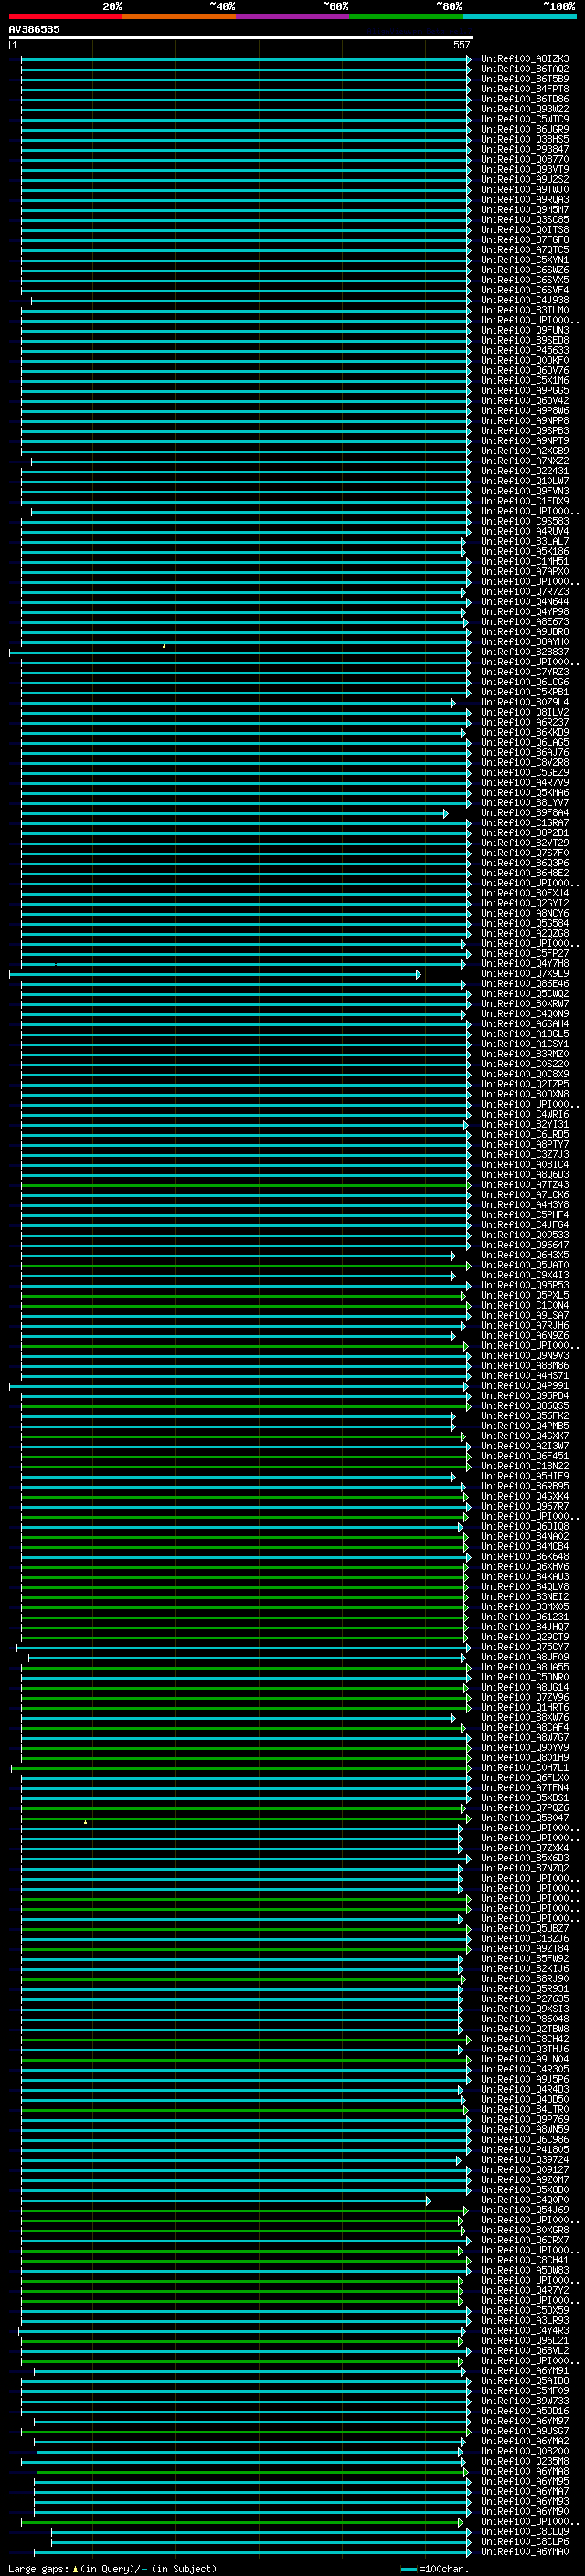The image size is (585, 2576).
Task: Click the alignment bar for UniRef100_B9F8A4
Action: (x=235, y=813)
